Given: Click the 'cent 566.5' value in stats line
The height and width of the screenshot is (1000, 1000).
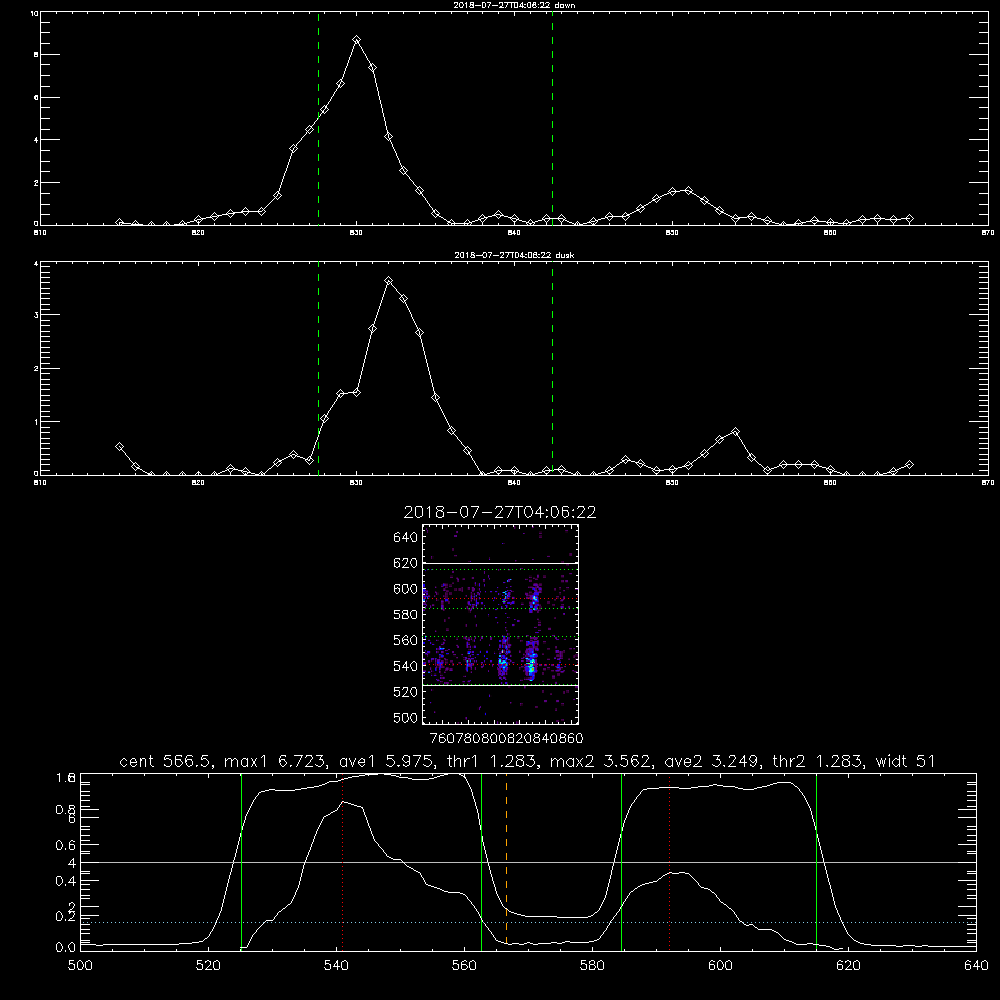Looking at the screenshot, I should tap(166, 761).
